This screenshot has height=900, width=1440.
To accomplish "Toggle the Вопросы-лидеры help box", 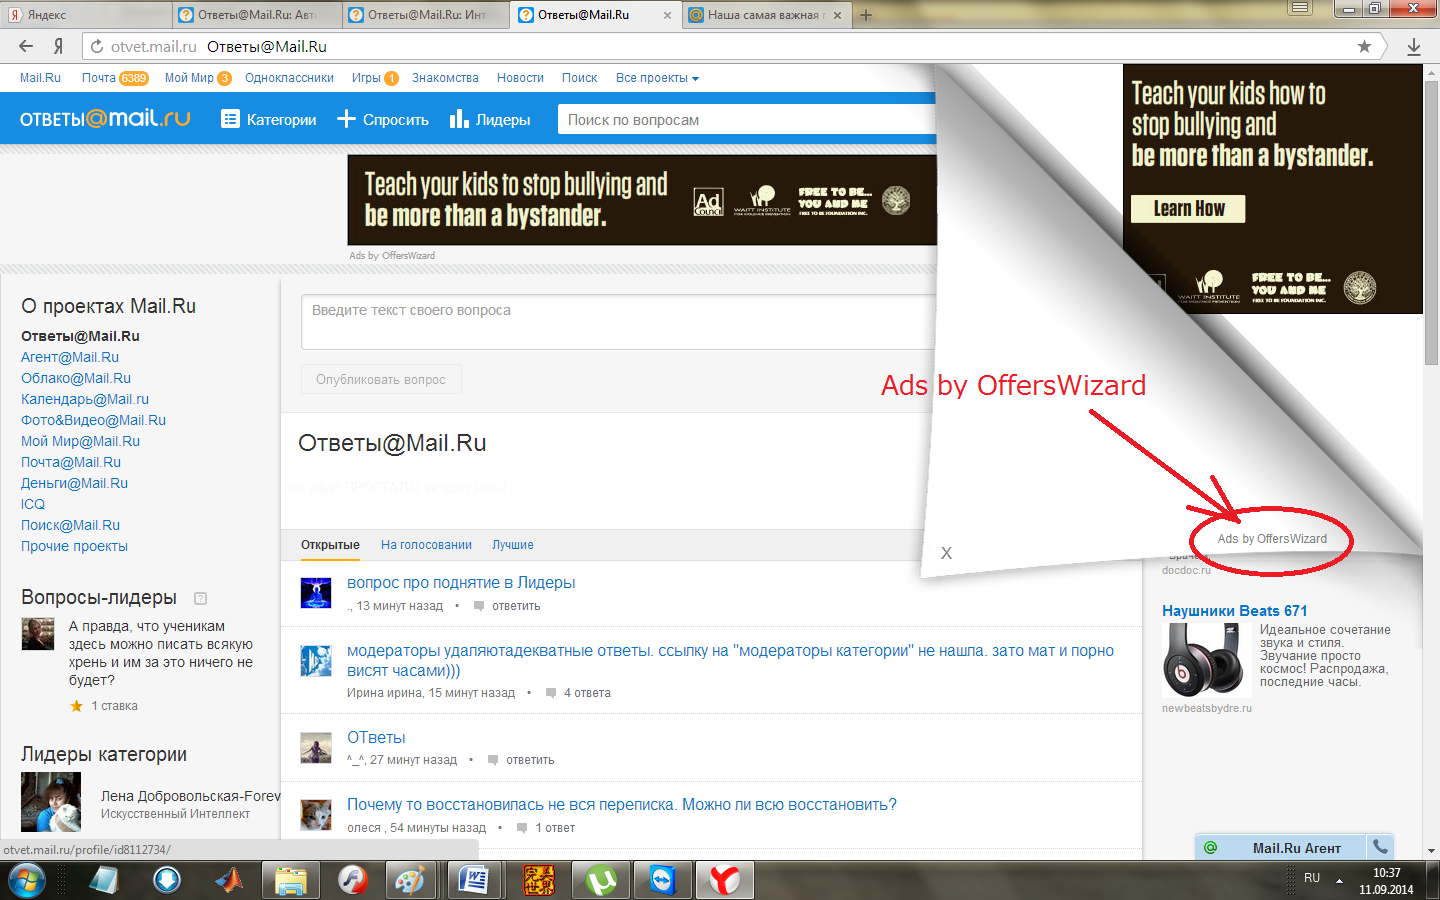I will tap(200, 598).
